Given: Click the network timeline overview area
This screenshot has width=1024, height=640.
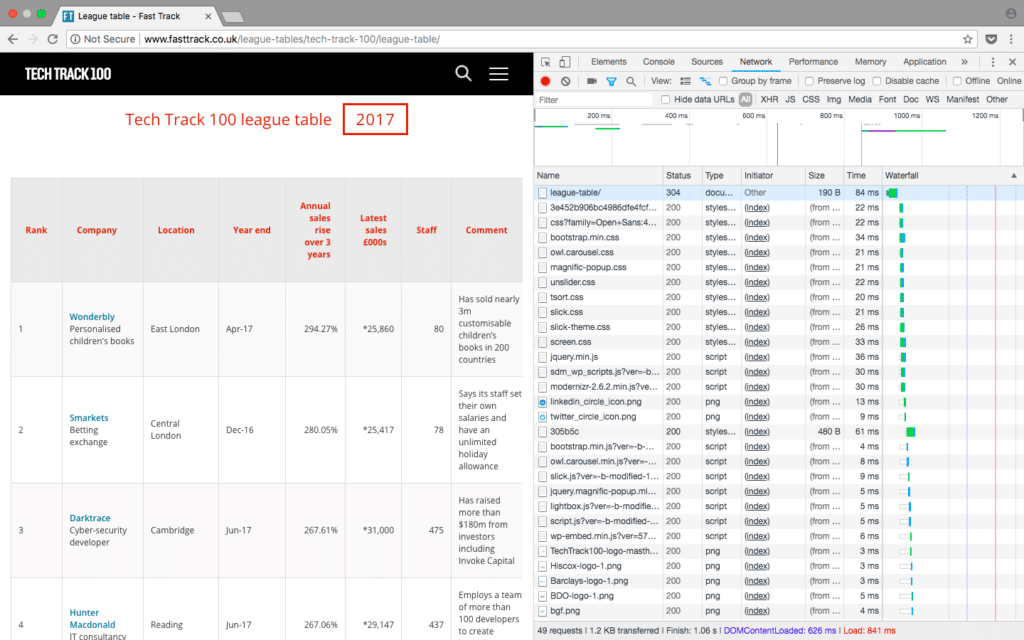Looking at the screenshot, I should [x=778, y=137].
